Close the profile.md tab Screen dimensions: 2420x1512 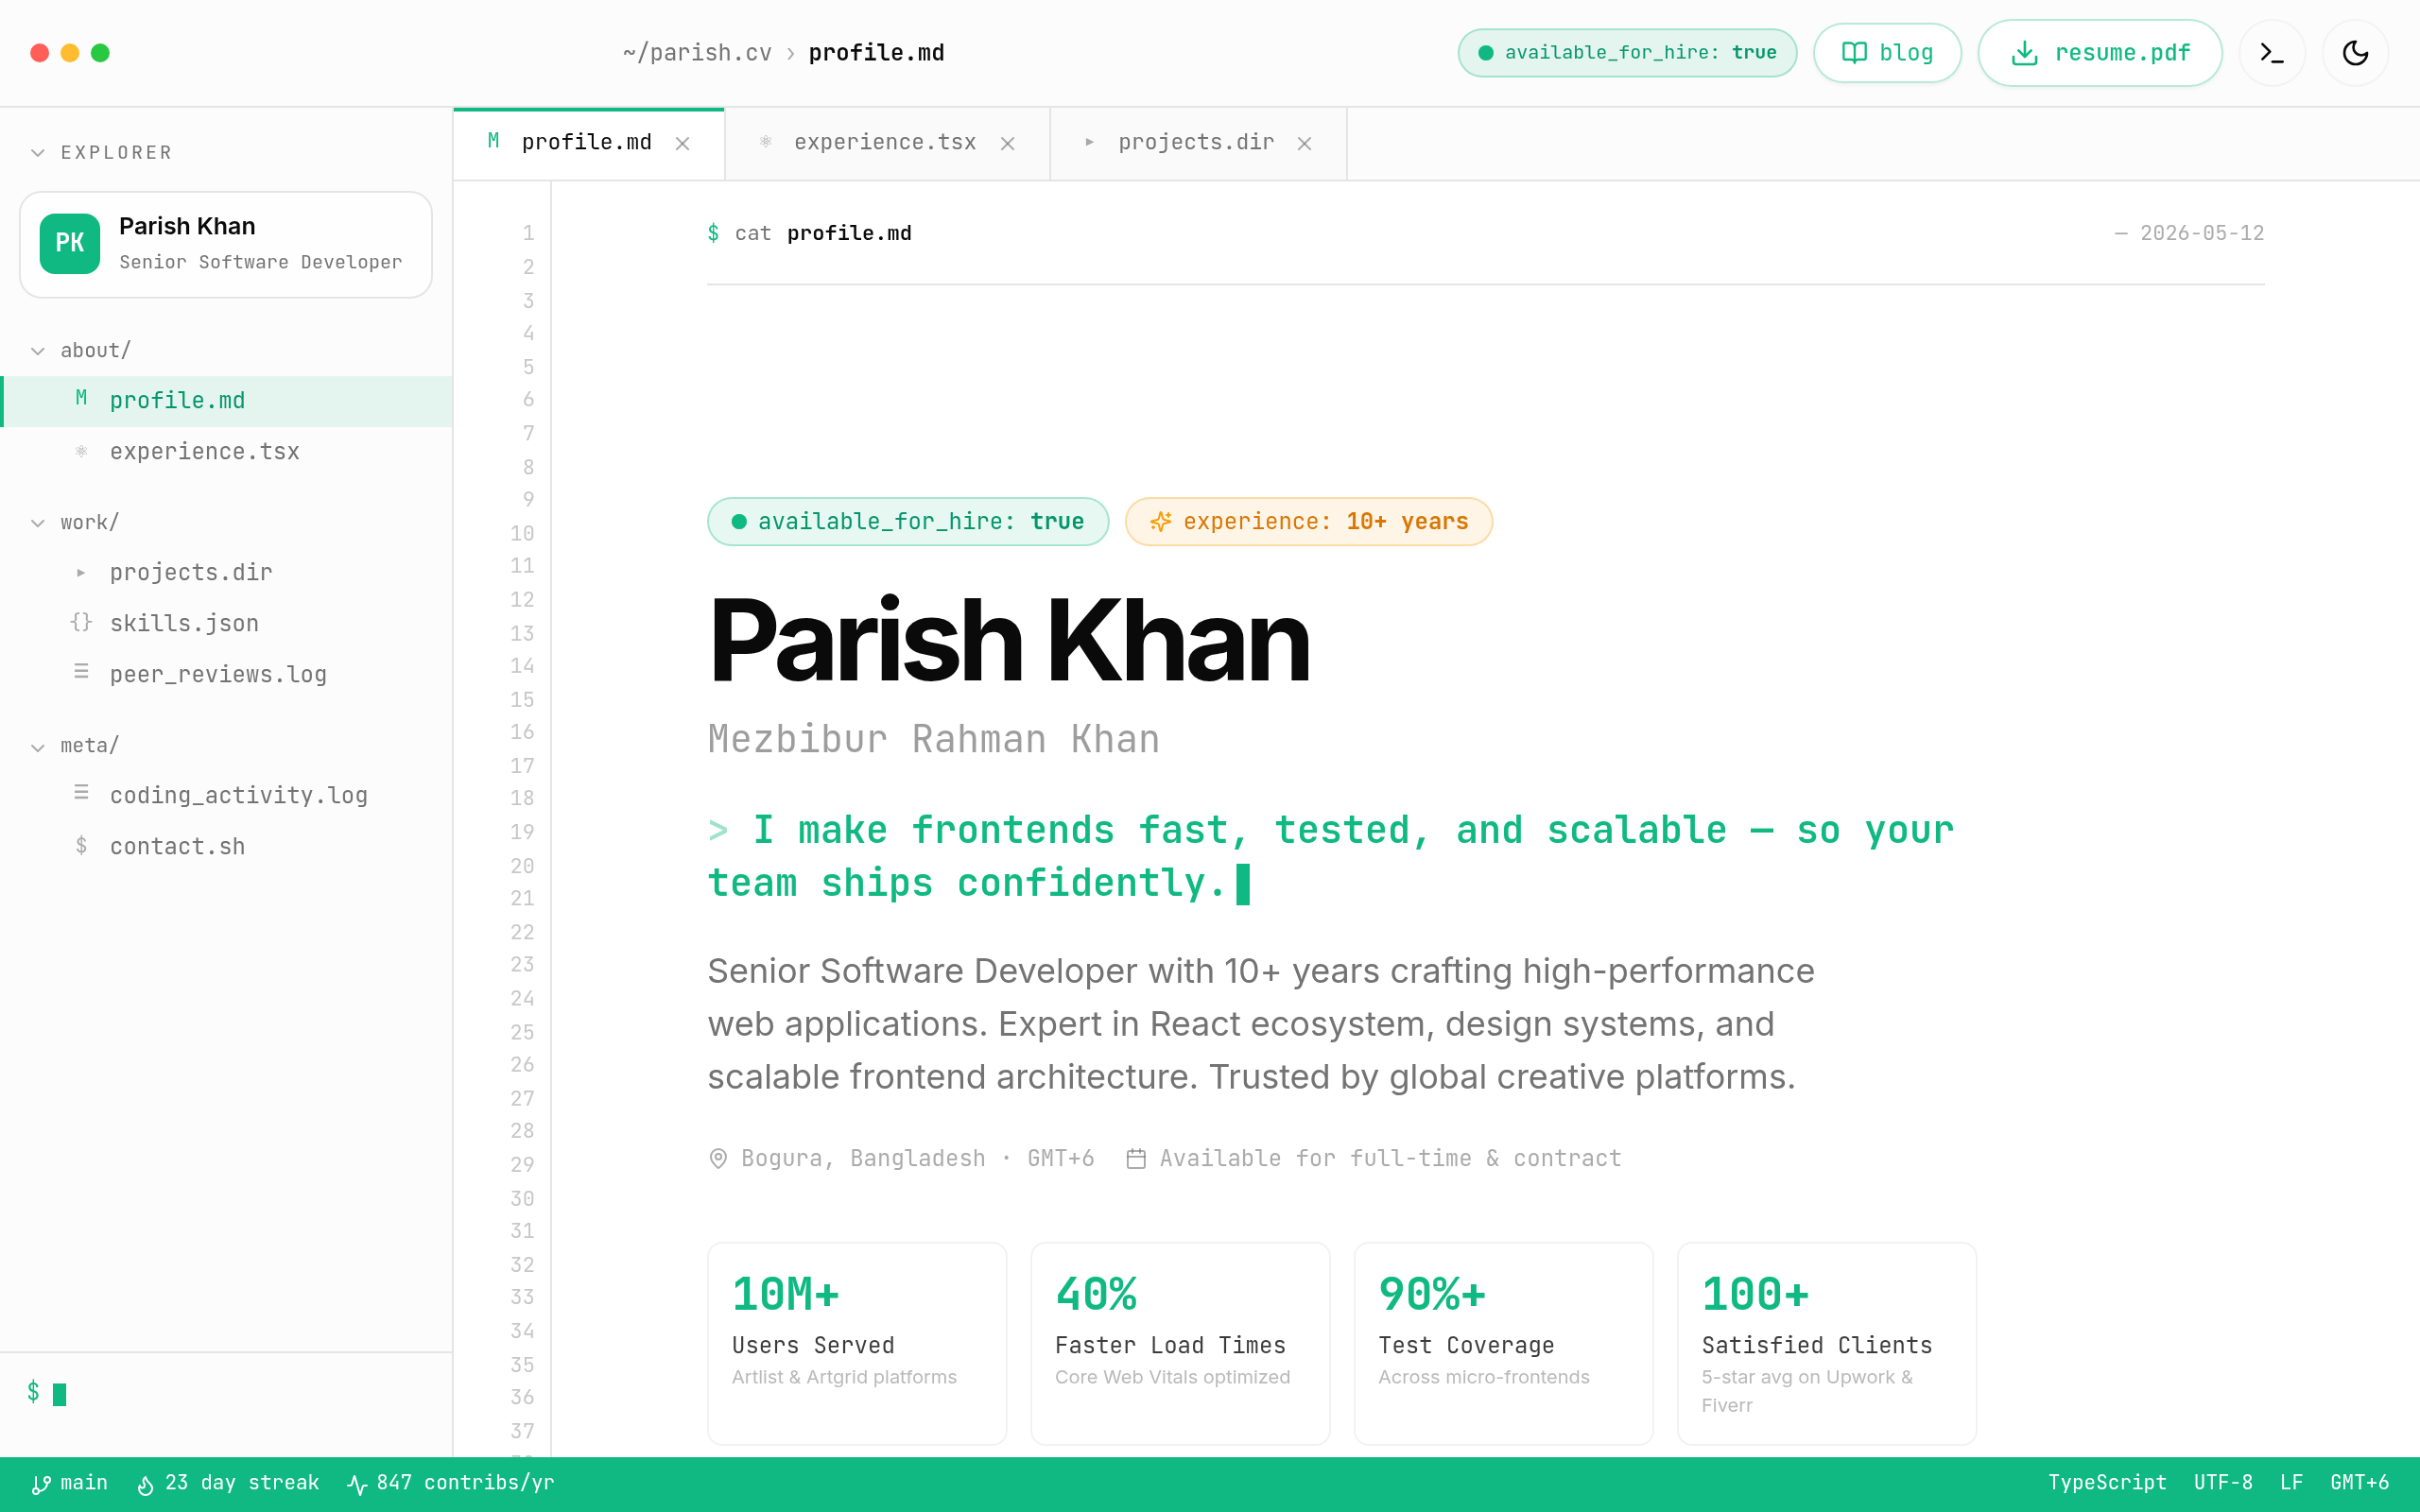coord(682,144)
